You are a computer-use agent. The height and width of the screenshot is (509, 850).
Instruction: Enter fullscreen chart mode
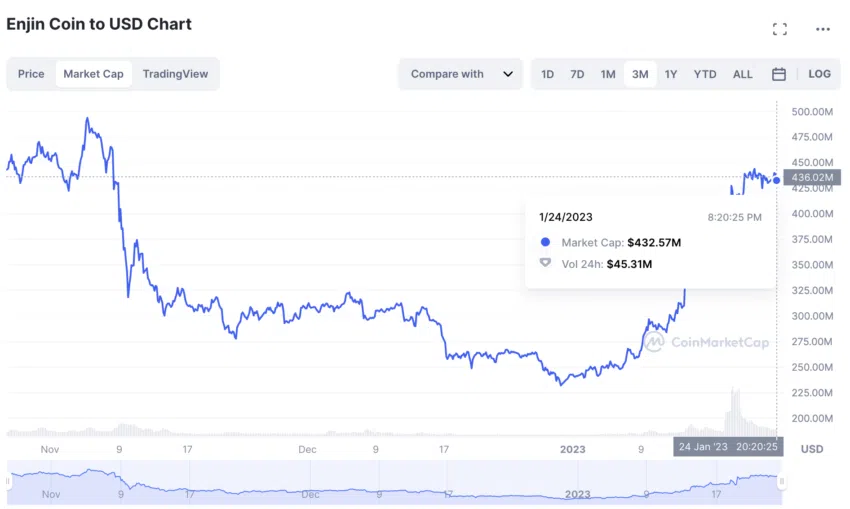[x=780, y=29]
